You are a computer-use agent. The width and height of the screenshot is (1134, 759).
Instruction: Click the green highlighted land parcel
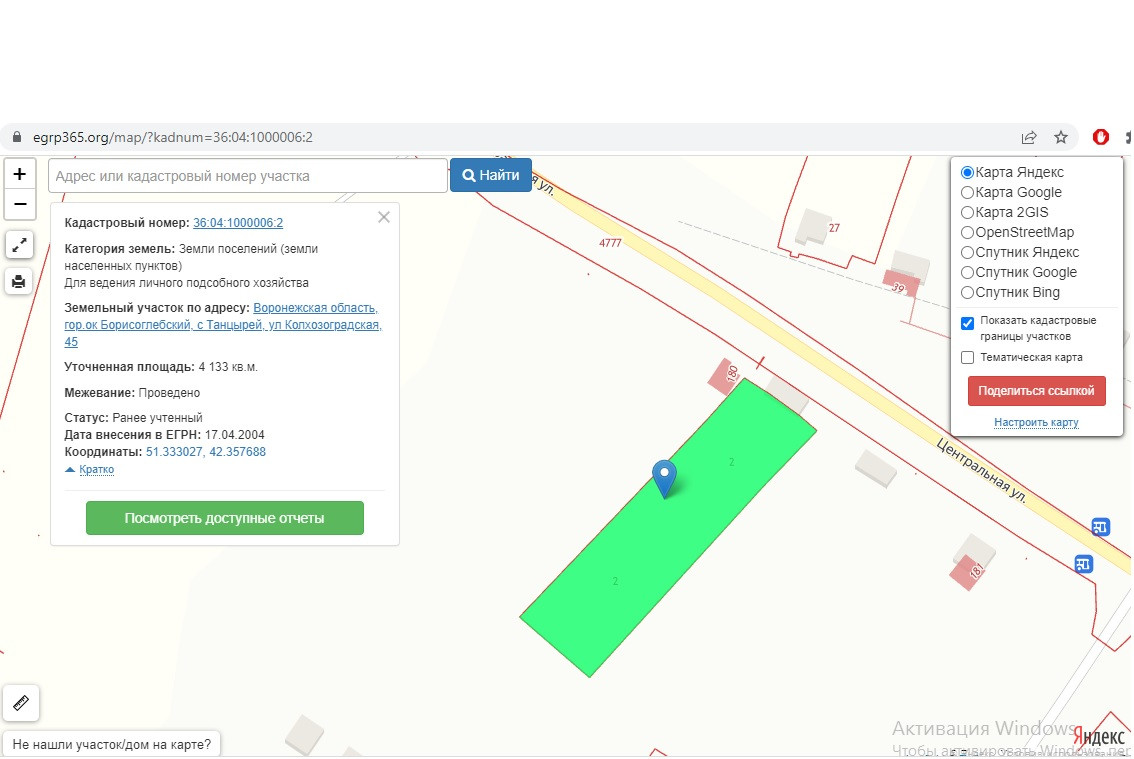click(x=668, y=528)
